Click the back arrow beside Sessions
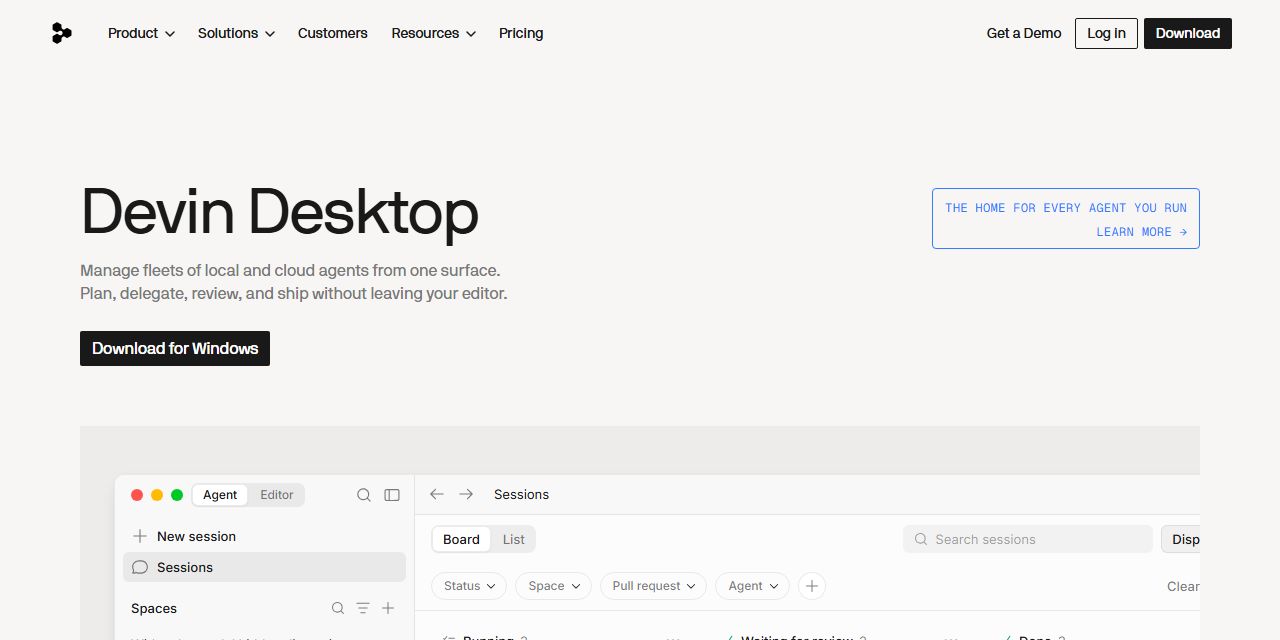Screen dimensions: 1280x640 (x=436, y=494)
